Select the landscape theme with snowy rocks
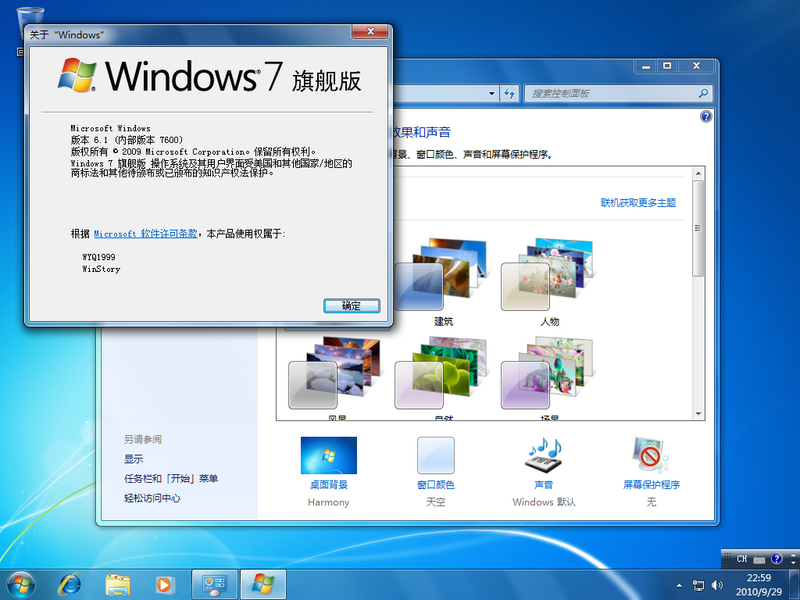Screen dimensions: 800x600 point(335,372)
